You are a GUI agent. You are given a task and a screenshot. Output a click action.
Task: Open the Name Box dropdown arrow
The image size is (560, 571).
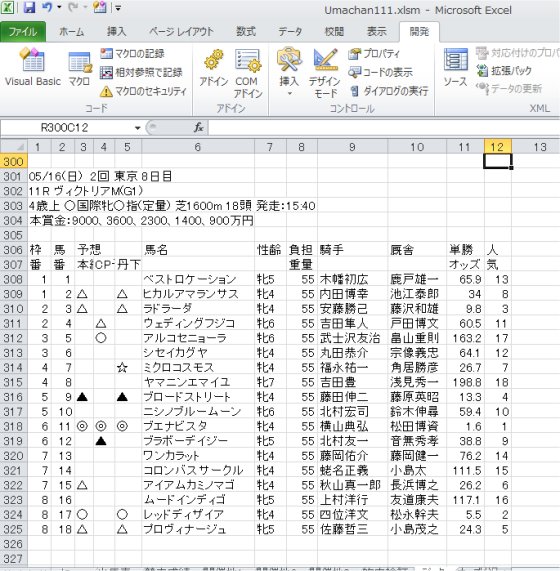pyautogui.click(x=138, y=128)
